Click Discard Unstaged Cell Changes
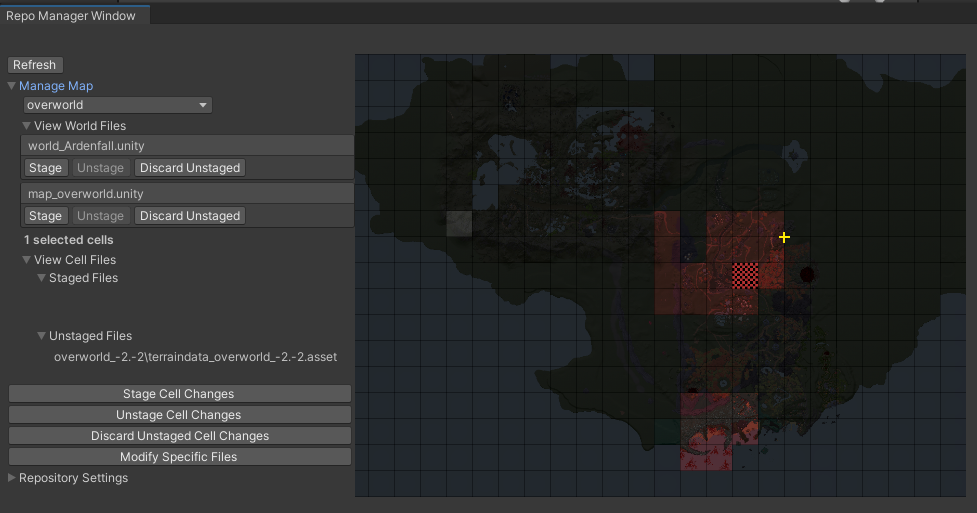The height and width of the screenshot is (513, 977). coord(180,436)
